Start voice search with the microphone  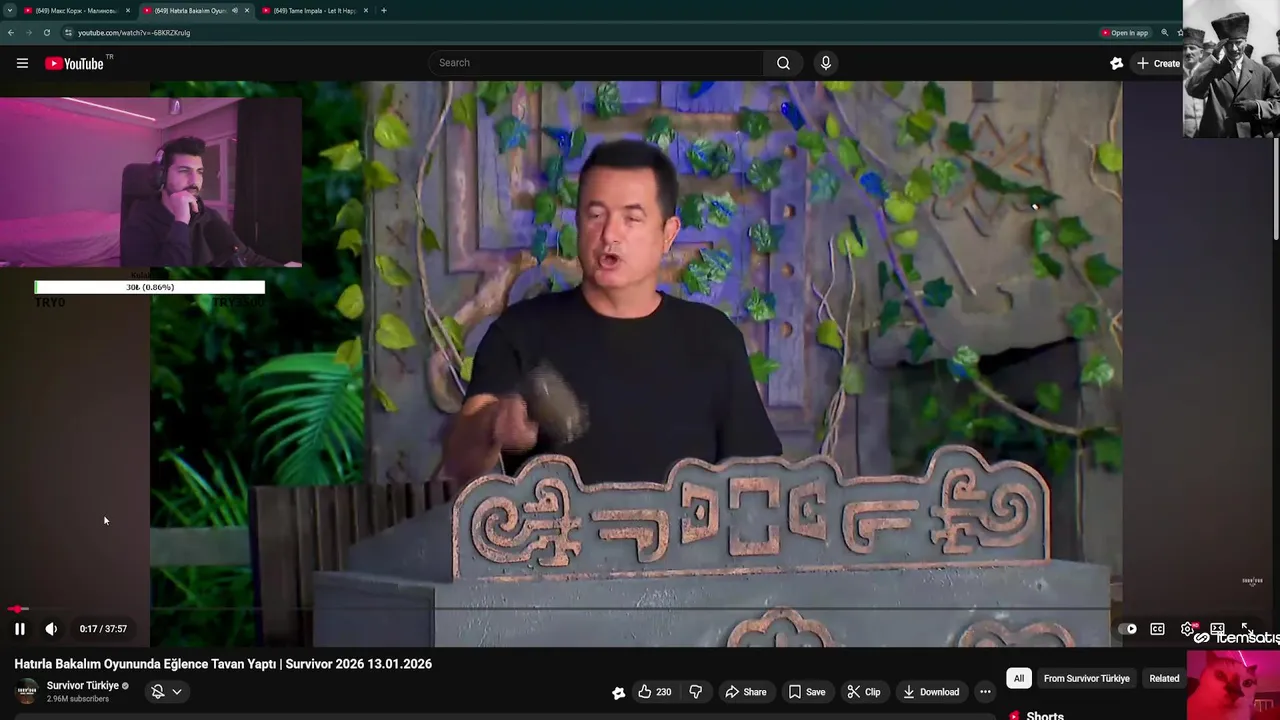click(x=825, y=63)
